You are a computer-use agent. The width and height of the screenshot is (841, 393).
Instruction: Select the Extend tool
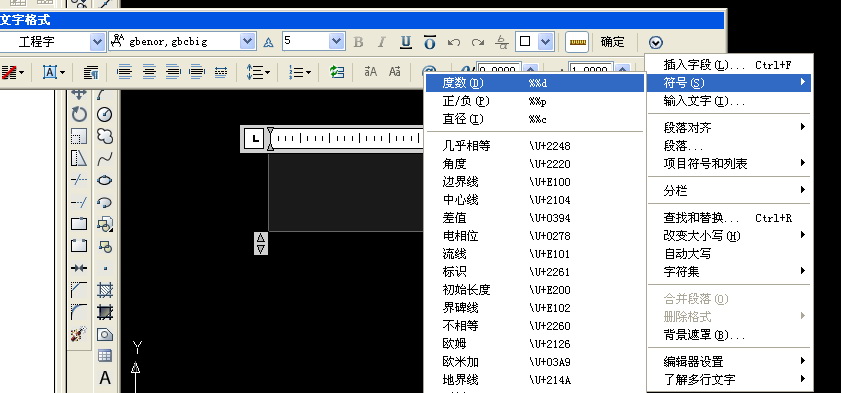click(79, 202)
